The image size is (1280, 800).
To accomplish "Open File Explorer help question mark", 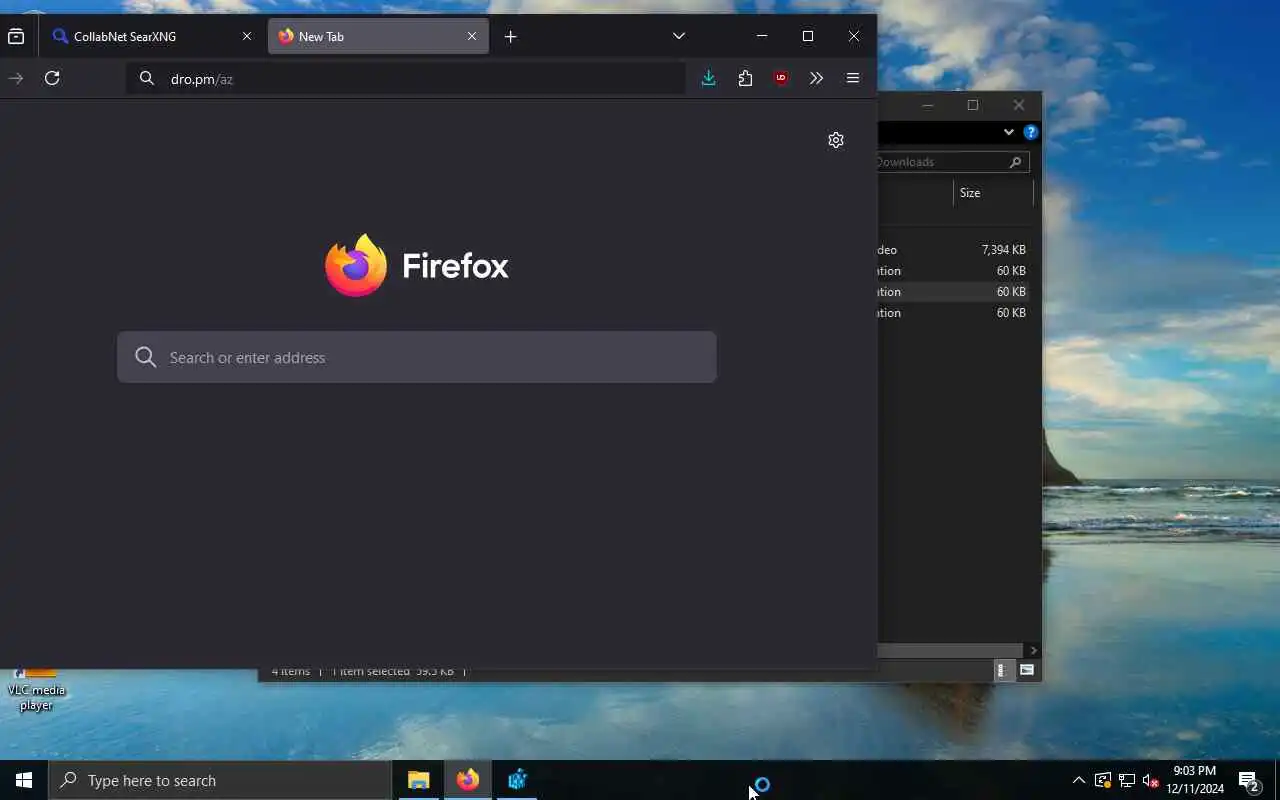I will click(x=1031, y=132).
